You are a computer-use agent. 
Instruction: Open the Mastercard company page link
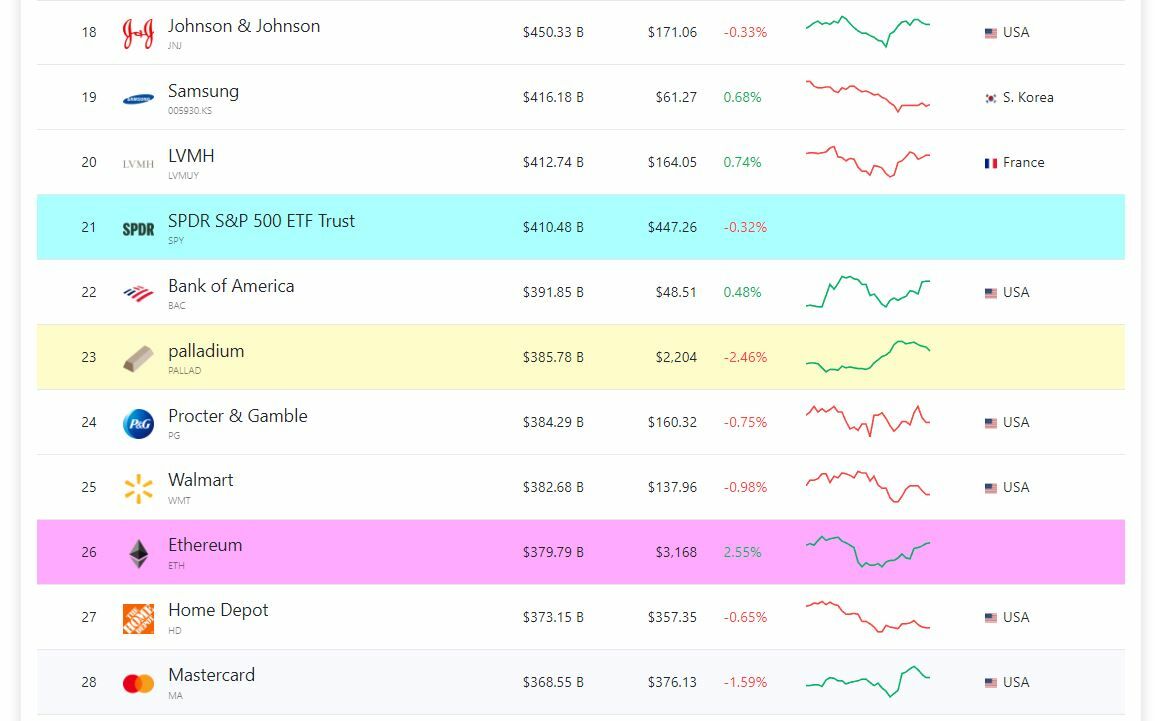tap(211, 675)
